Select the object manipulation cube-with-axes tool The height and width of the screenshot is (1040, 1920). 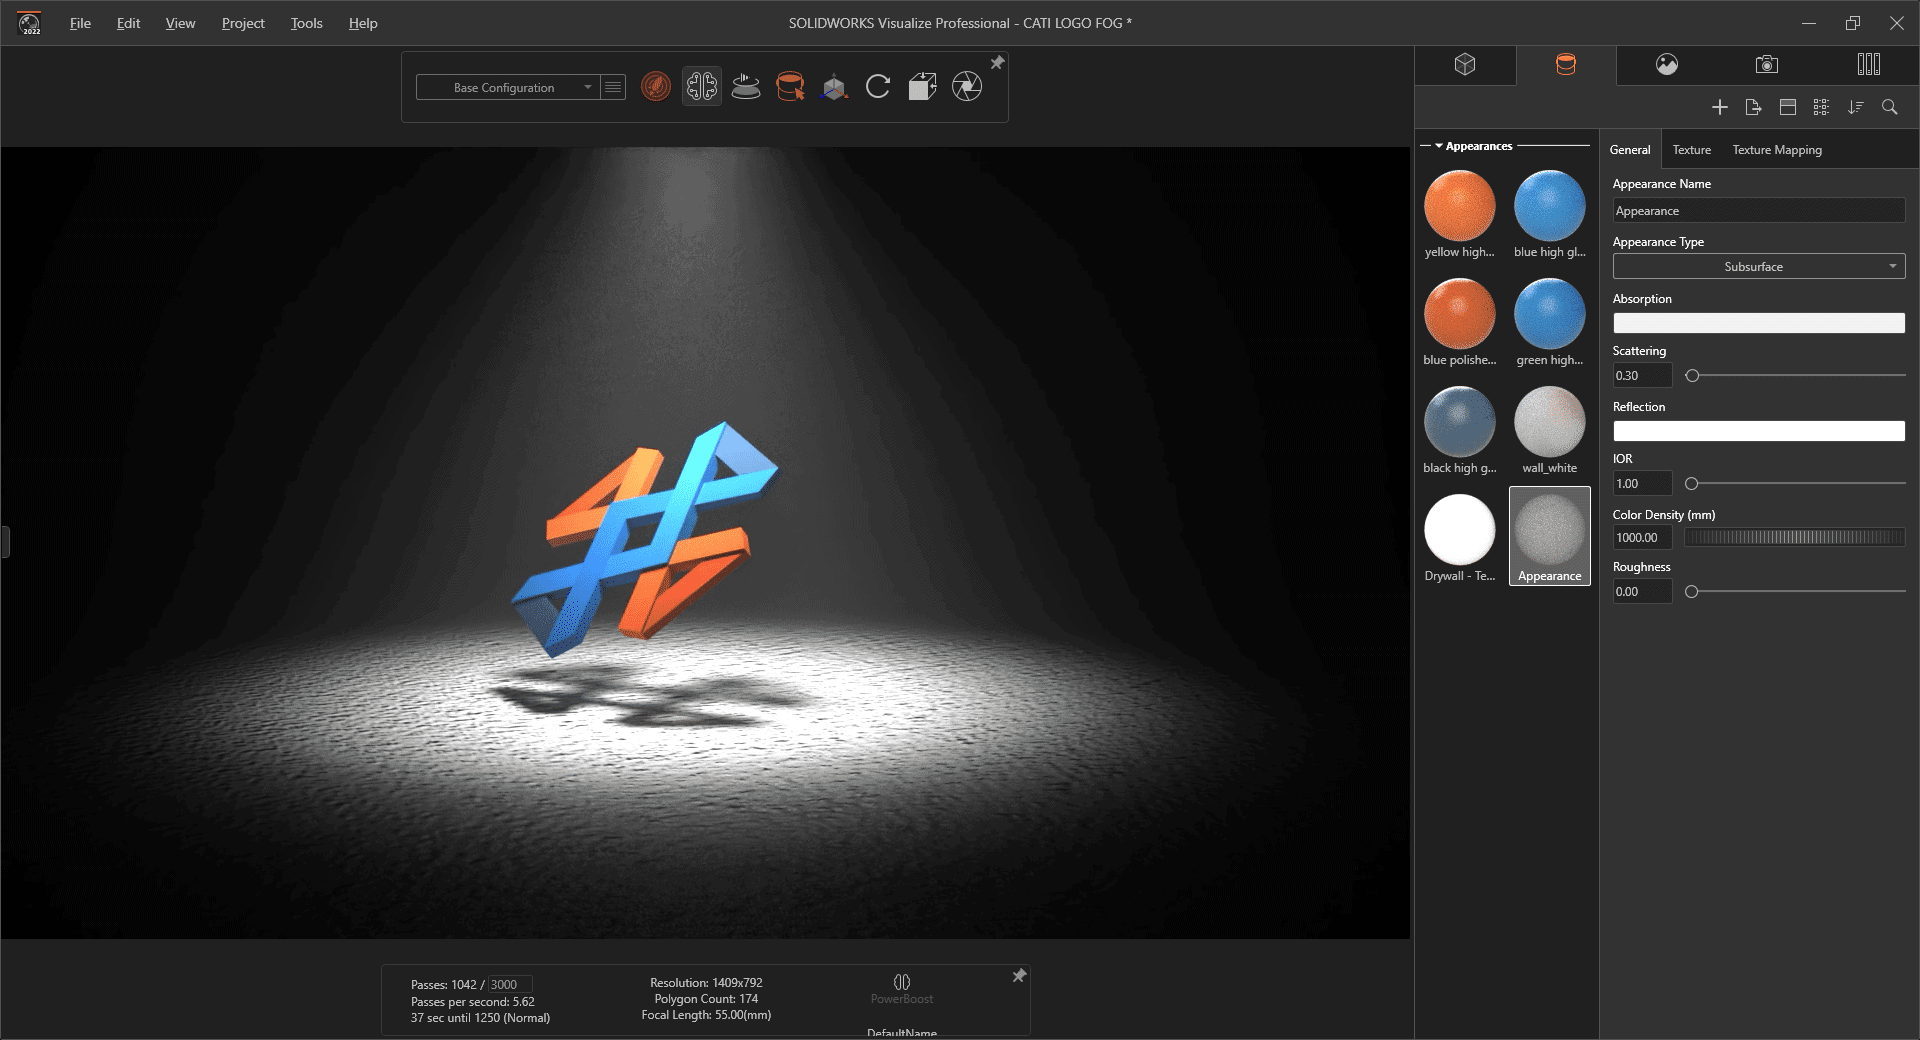[834, 87]
